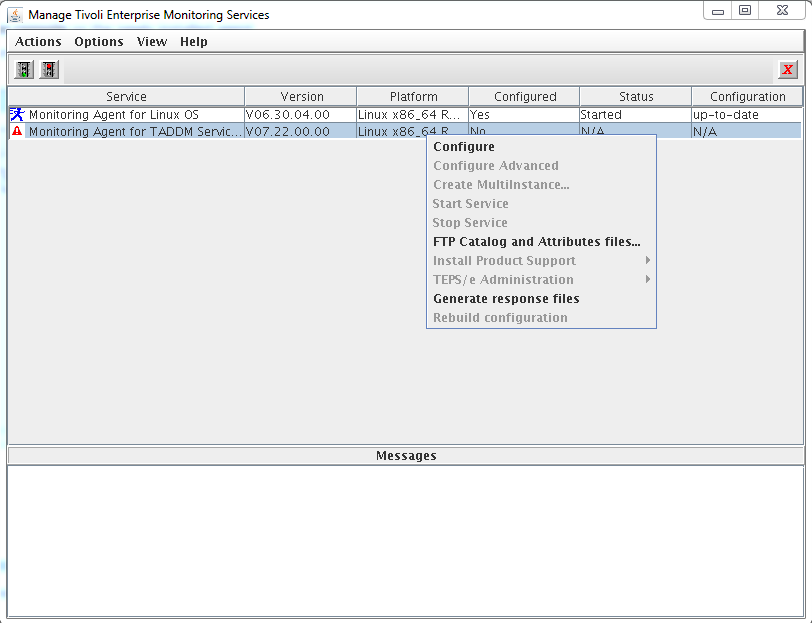Open the Options menu
Viewport: 812px width, 623px height.
click(x=99, y=41)
